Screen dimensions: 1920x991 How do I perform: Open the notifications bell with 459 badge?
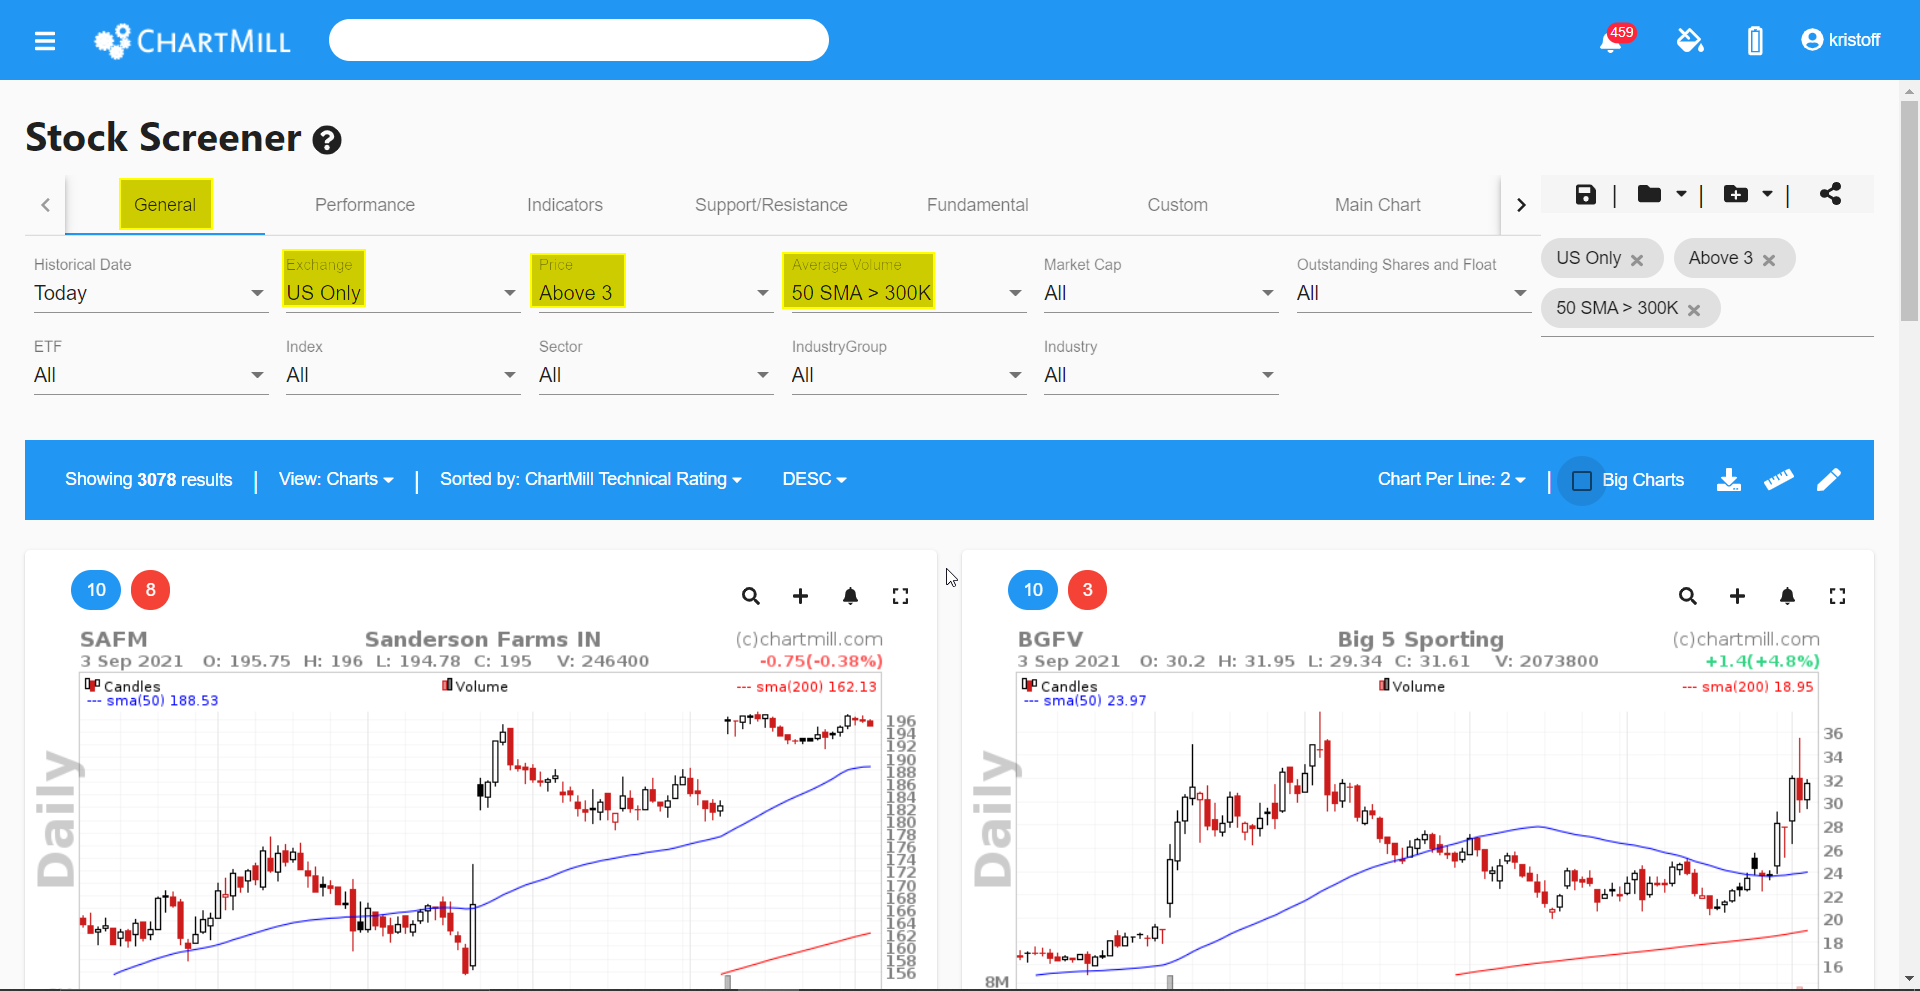pos(1611,41)
